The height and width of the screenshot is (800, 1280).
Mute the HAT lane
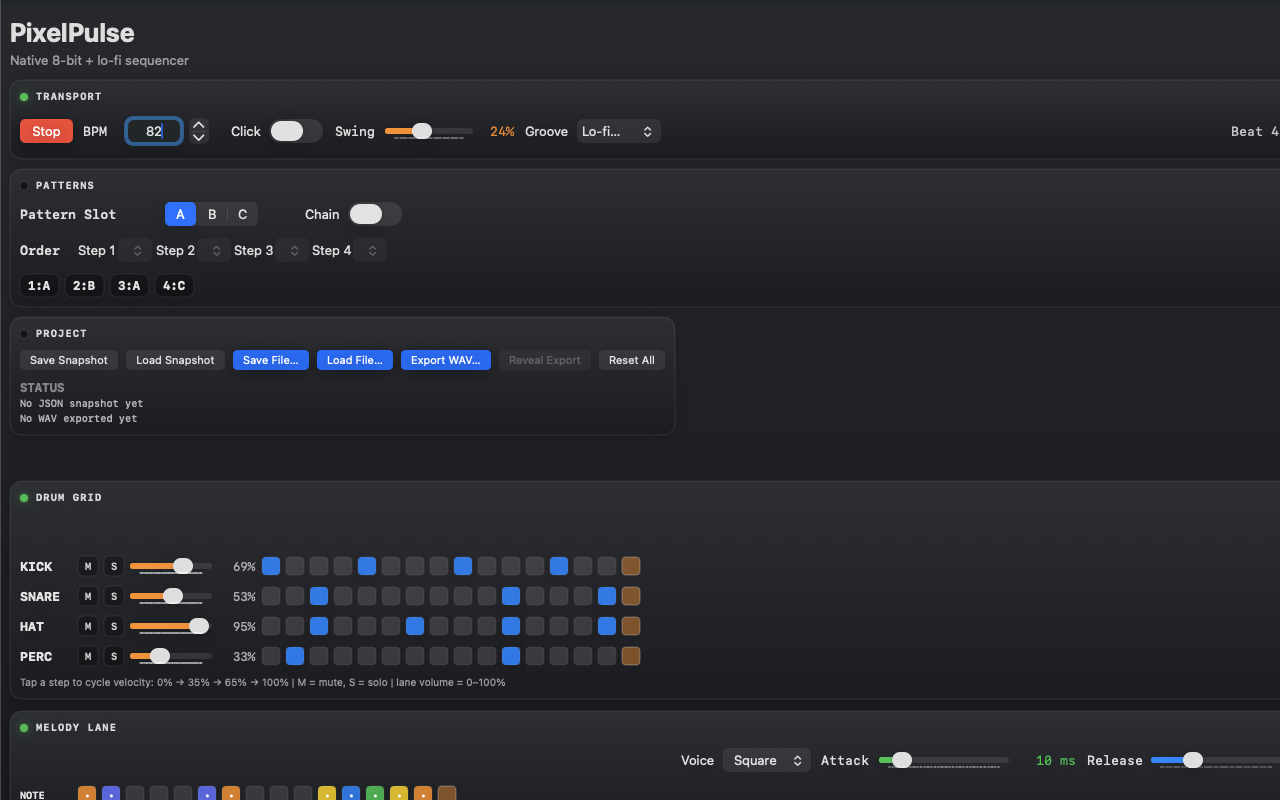tap(88, 627)
